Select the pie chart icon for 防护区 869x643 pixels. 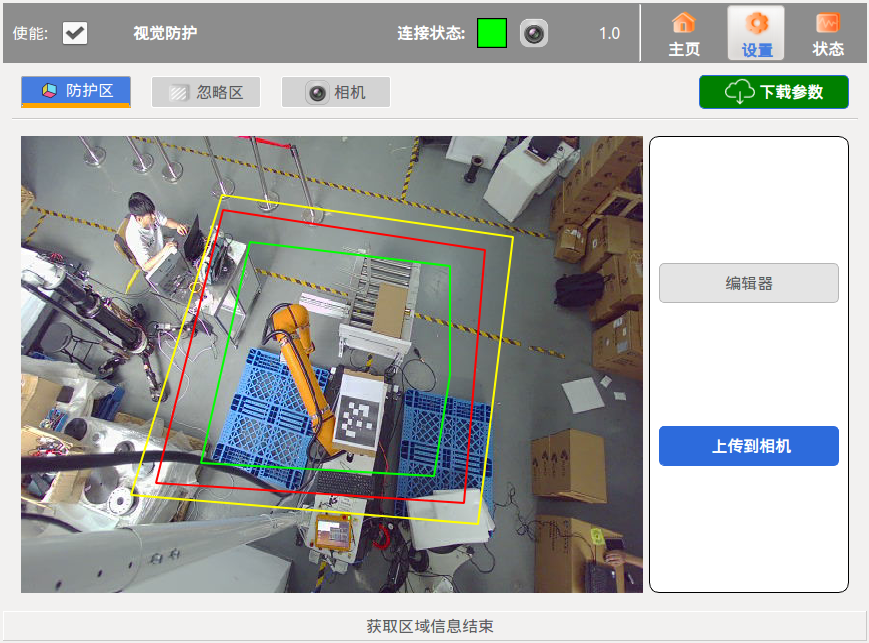49,92
